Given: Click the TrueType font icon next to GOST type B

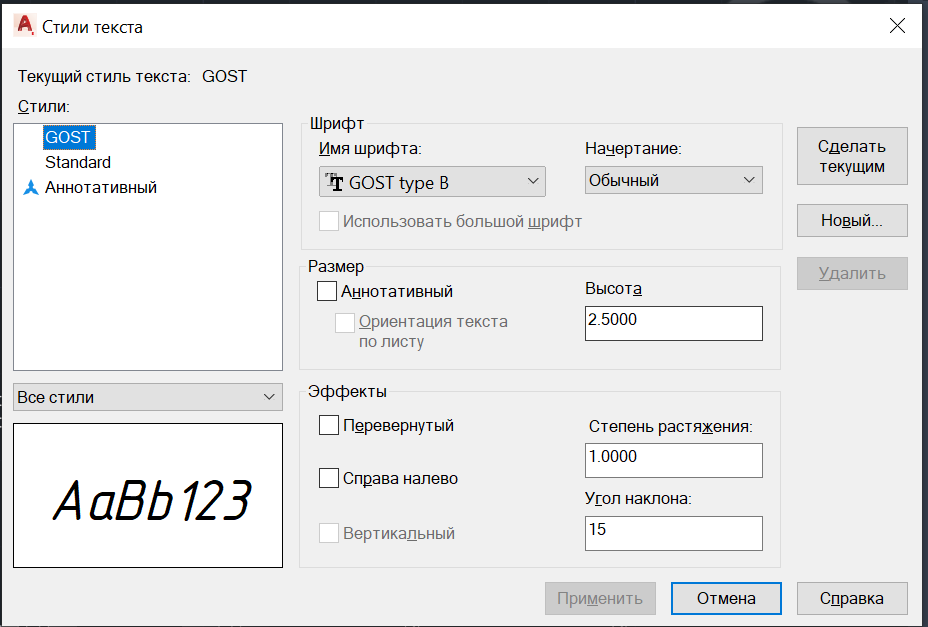Looking at the screenshot, I should [x=335, y=182].
